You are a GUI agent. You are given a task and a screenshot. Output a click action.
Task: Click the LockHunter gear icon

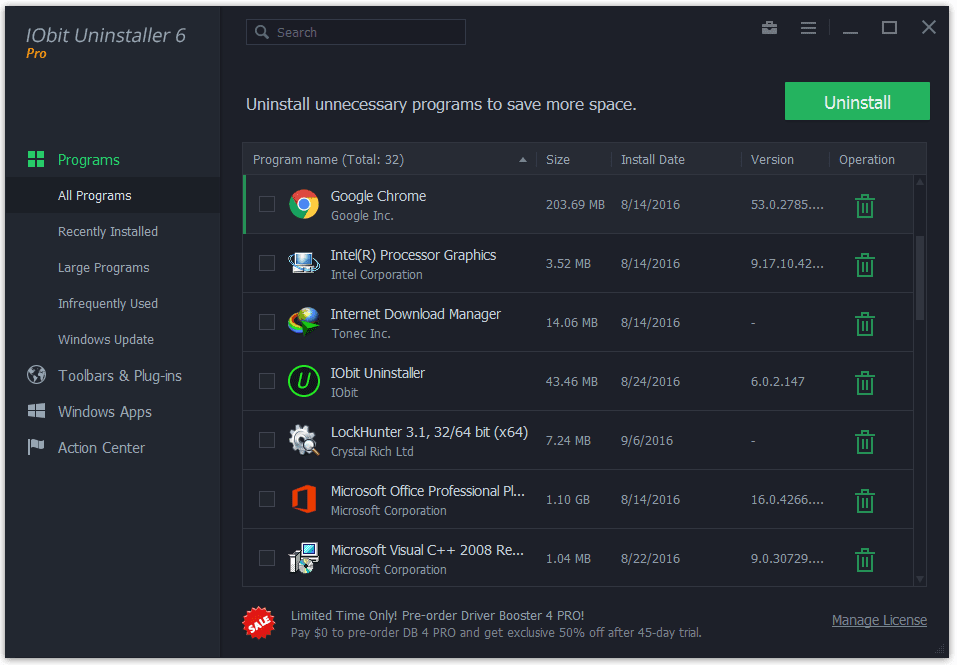click(x=303, y=440)
